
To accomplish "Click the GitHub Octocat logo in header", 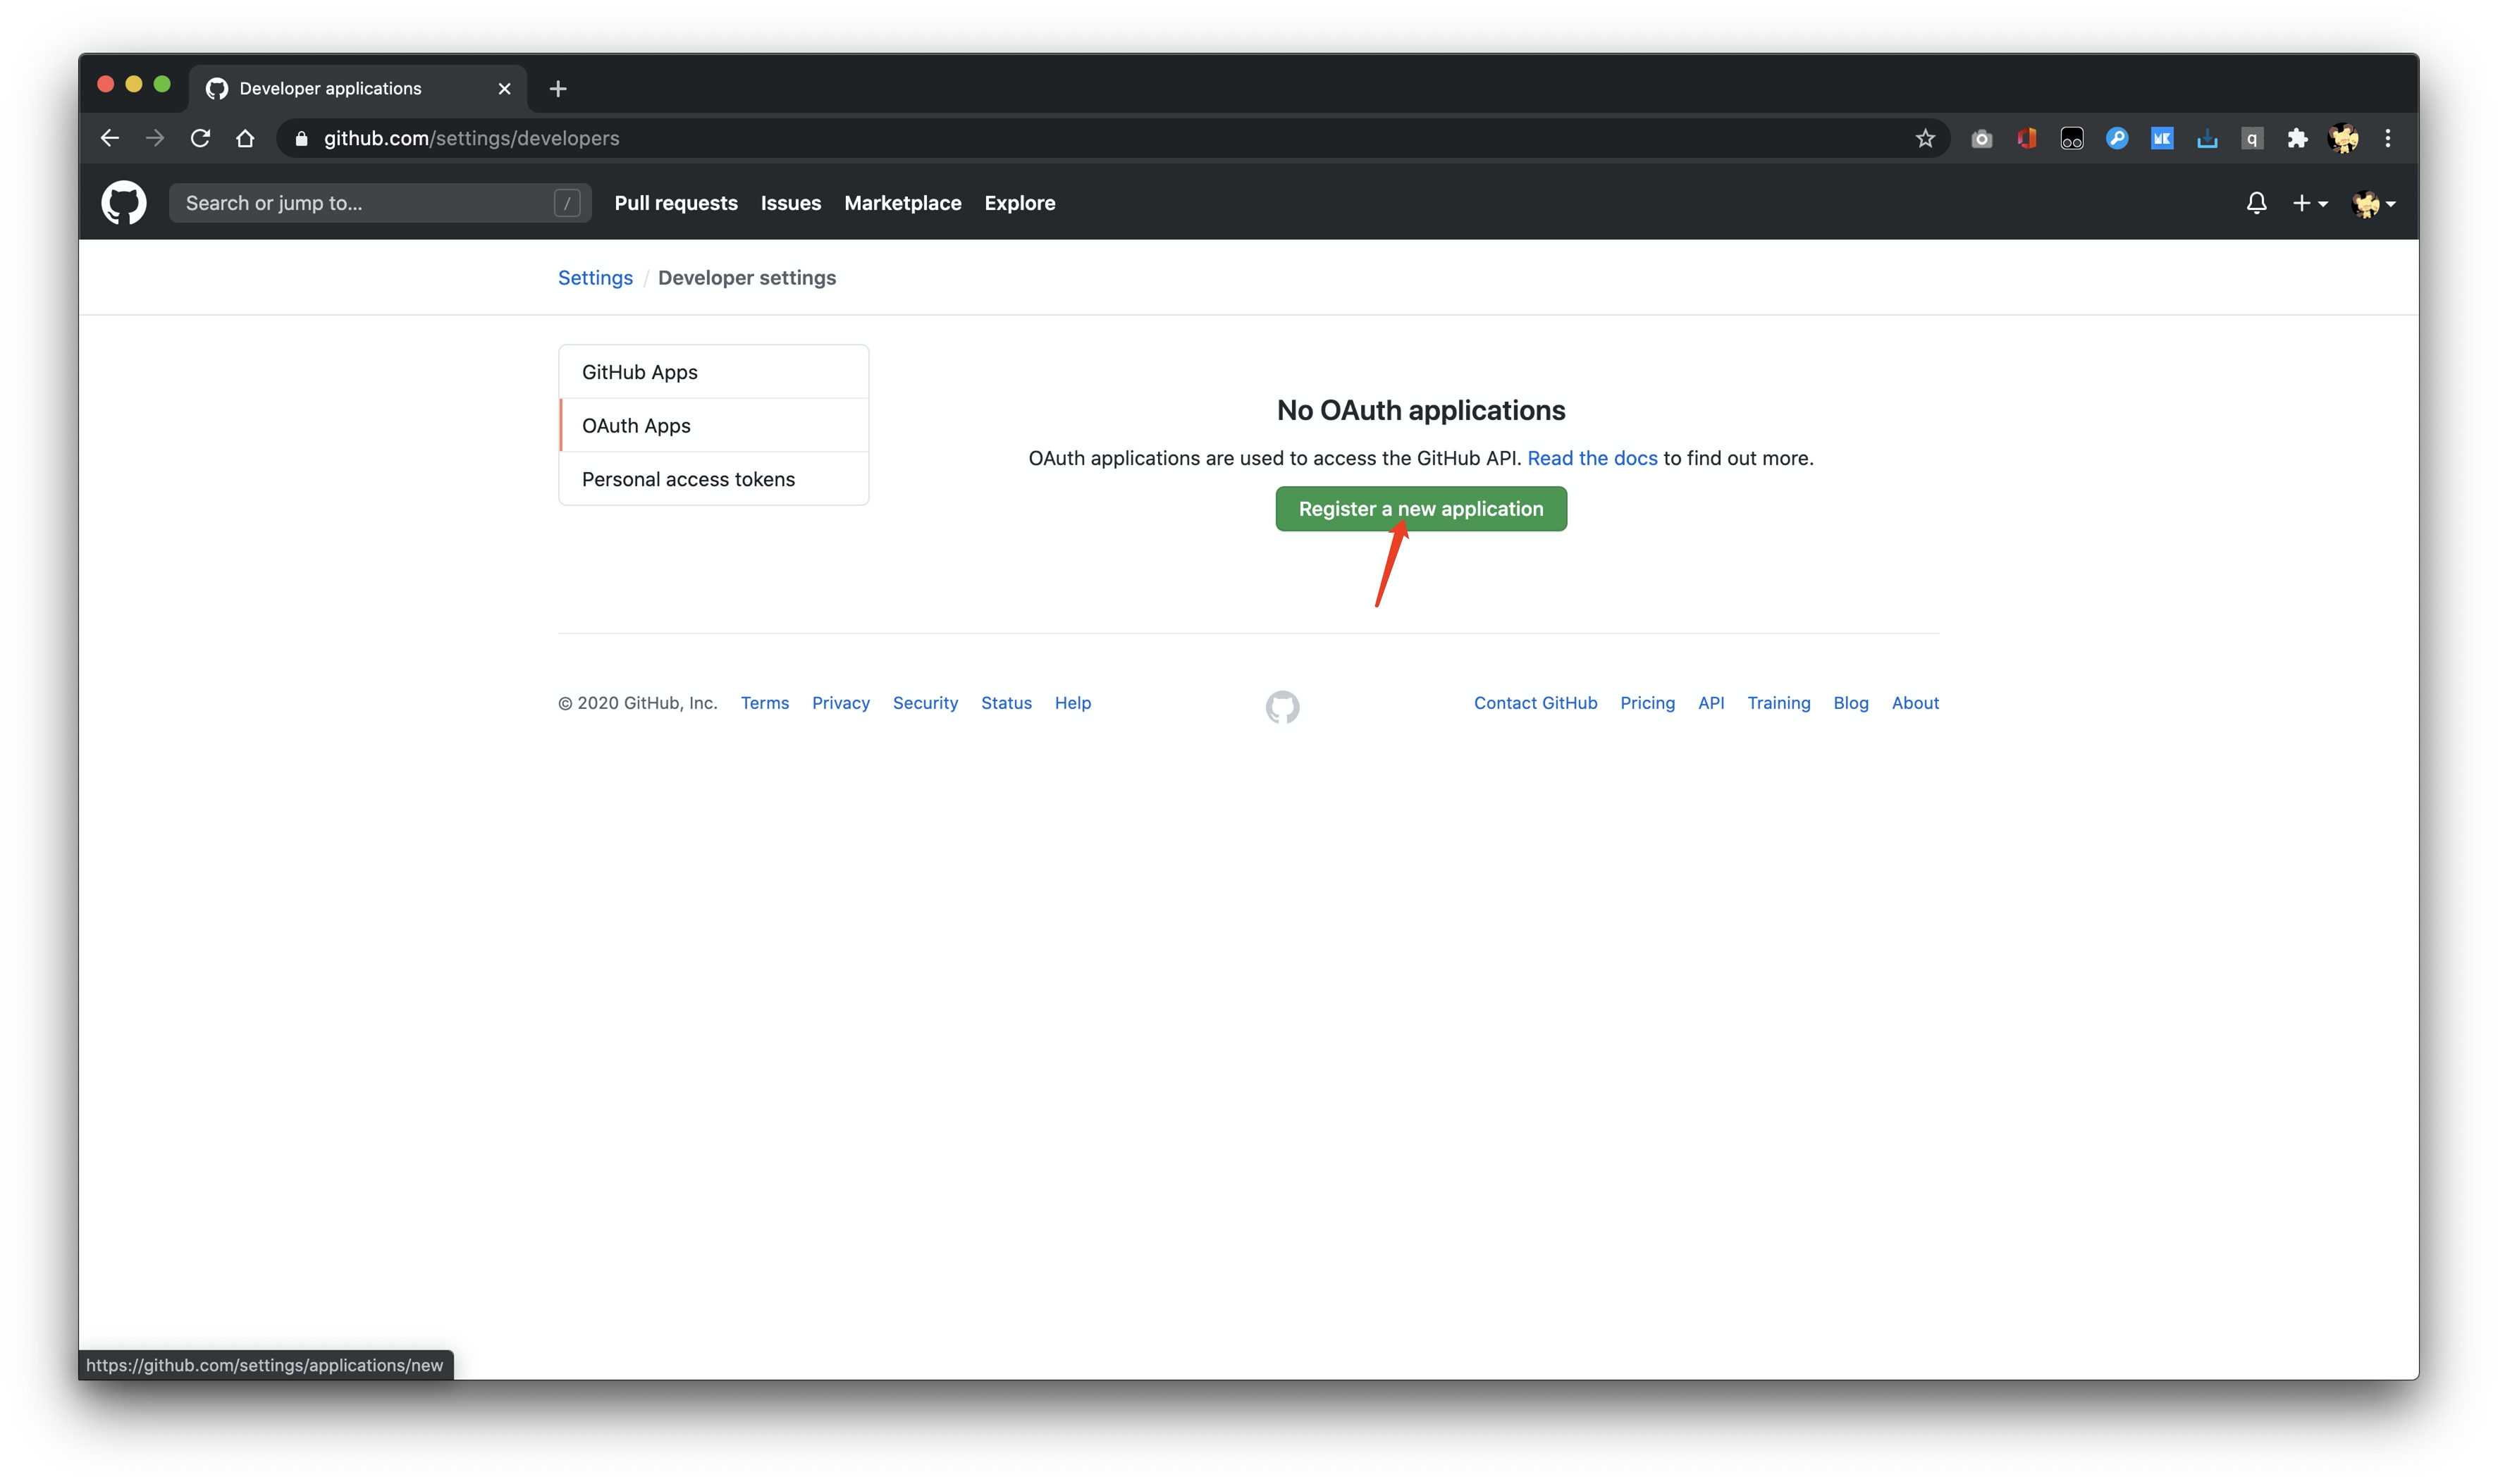I will point(124,203).
